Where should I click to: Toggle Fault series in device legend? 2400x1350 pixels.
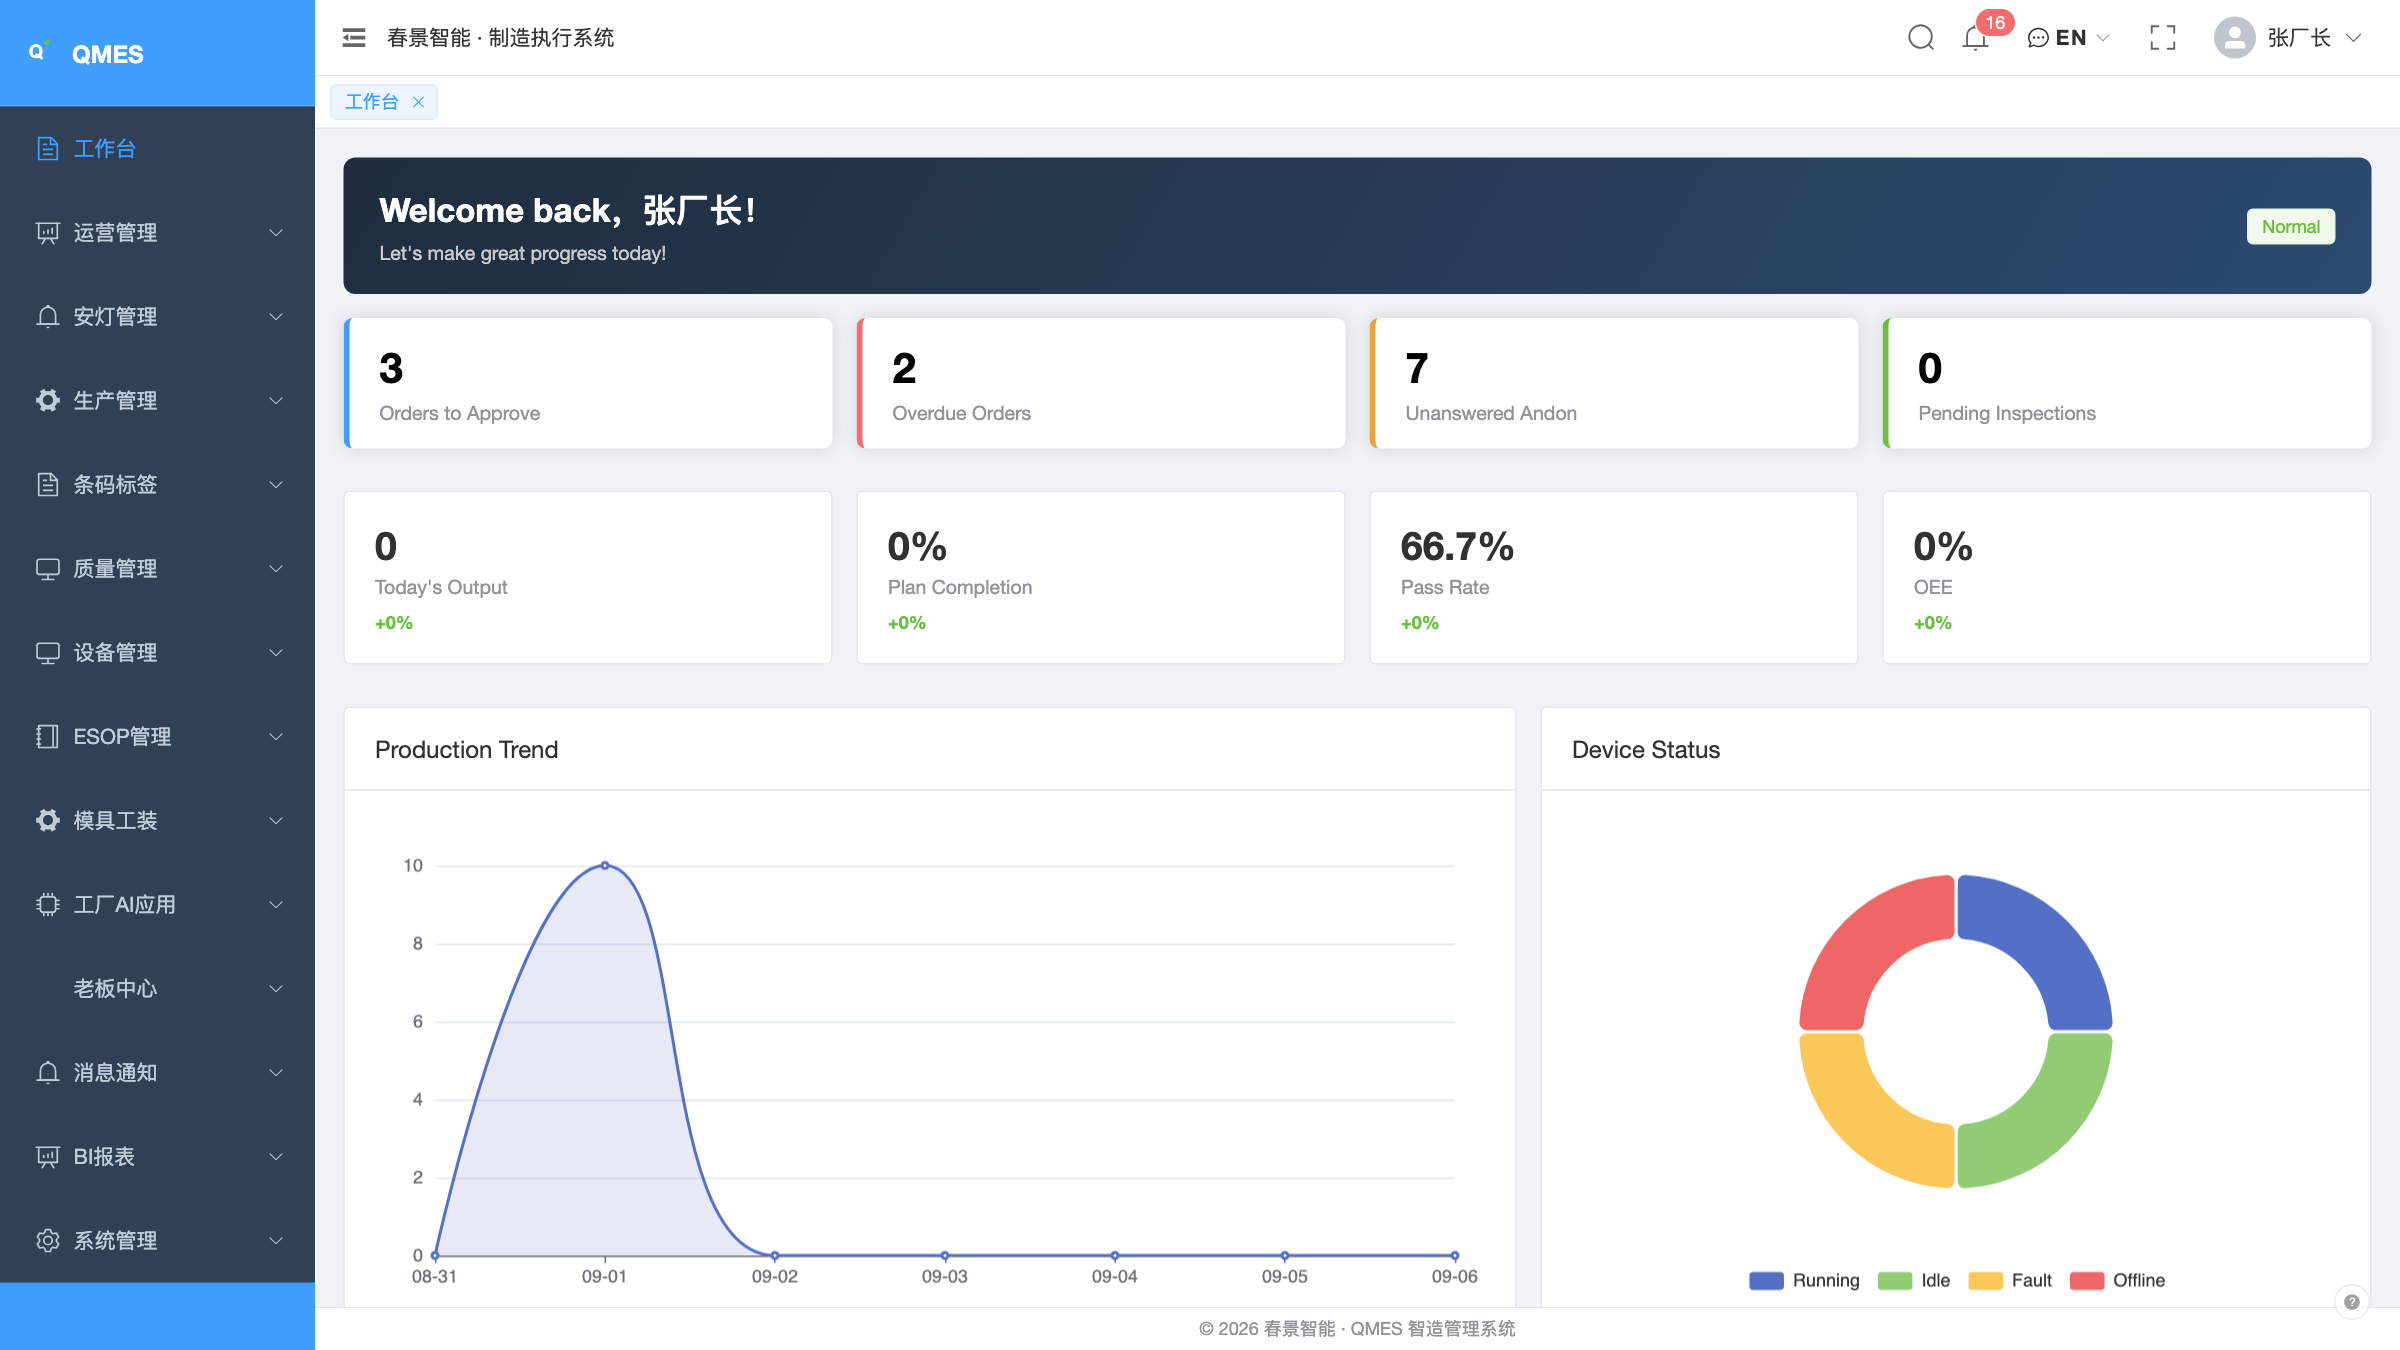coord(2010,1280)
